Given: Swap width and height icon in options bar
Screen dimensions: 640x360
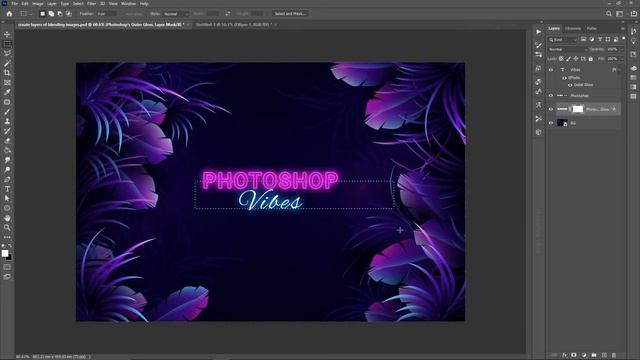Looking at the screenshot, I should coord(227,13).
